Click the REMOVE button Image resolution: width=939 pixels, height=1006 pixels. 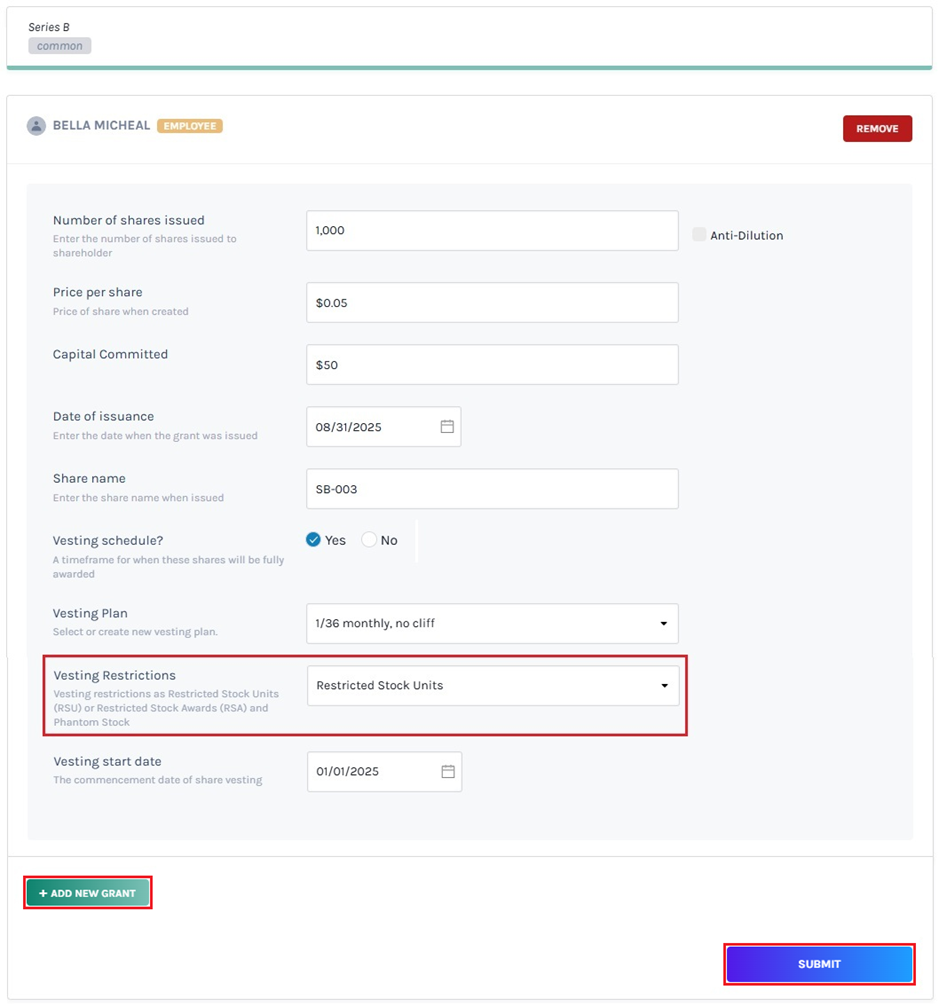click(x=877, y=128)
